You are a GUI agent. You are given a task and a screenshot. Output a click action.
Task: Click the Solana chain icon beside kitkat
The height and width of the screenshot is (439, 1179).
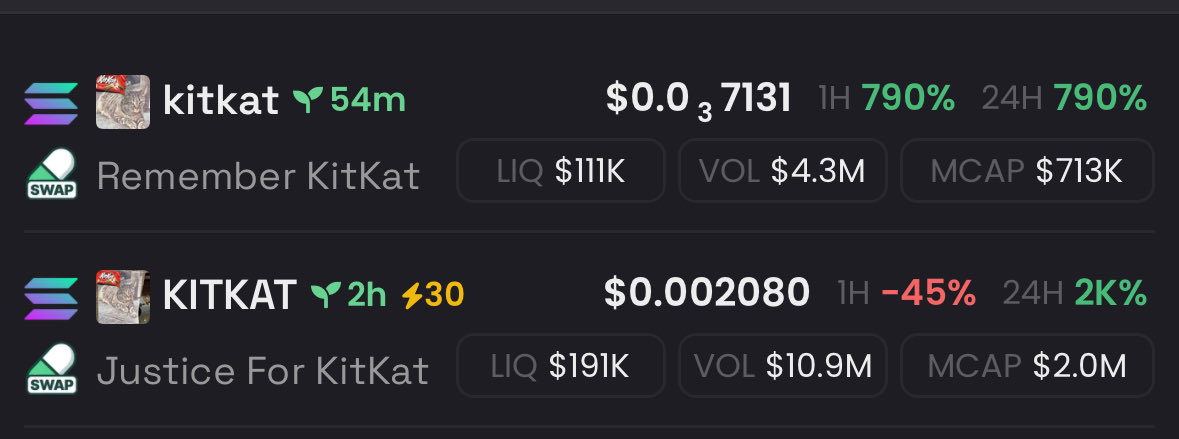tap(51, 102)
